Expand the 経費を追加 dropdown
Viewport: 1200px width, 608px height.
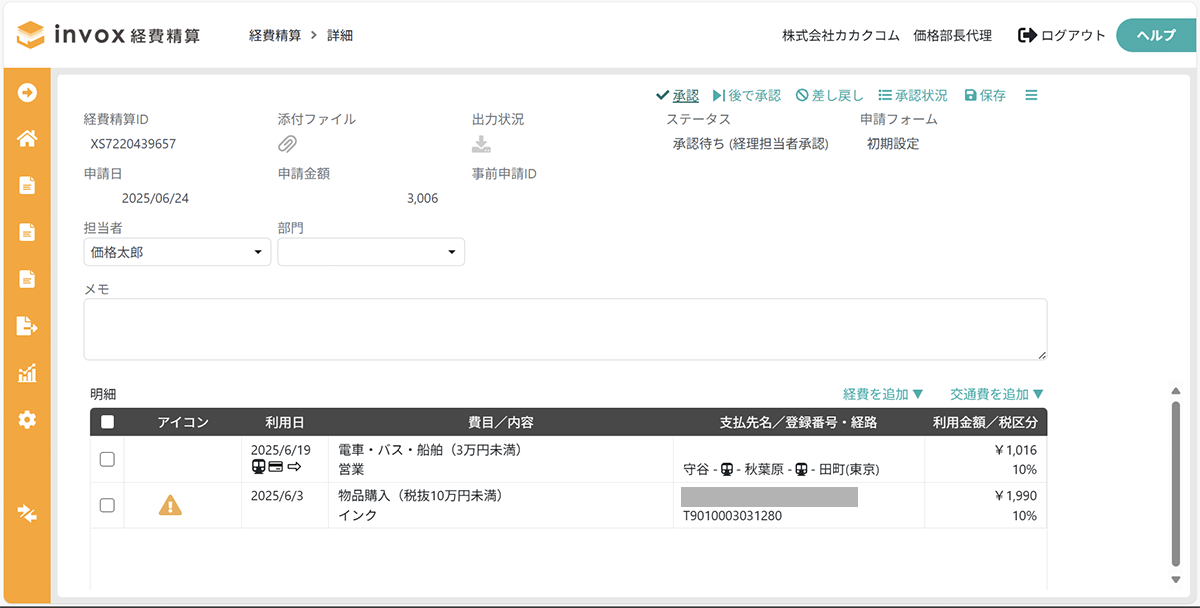pyautogui.click(x=883, y=394)
